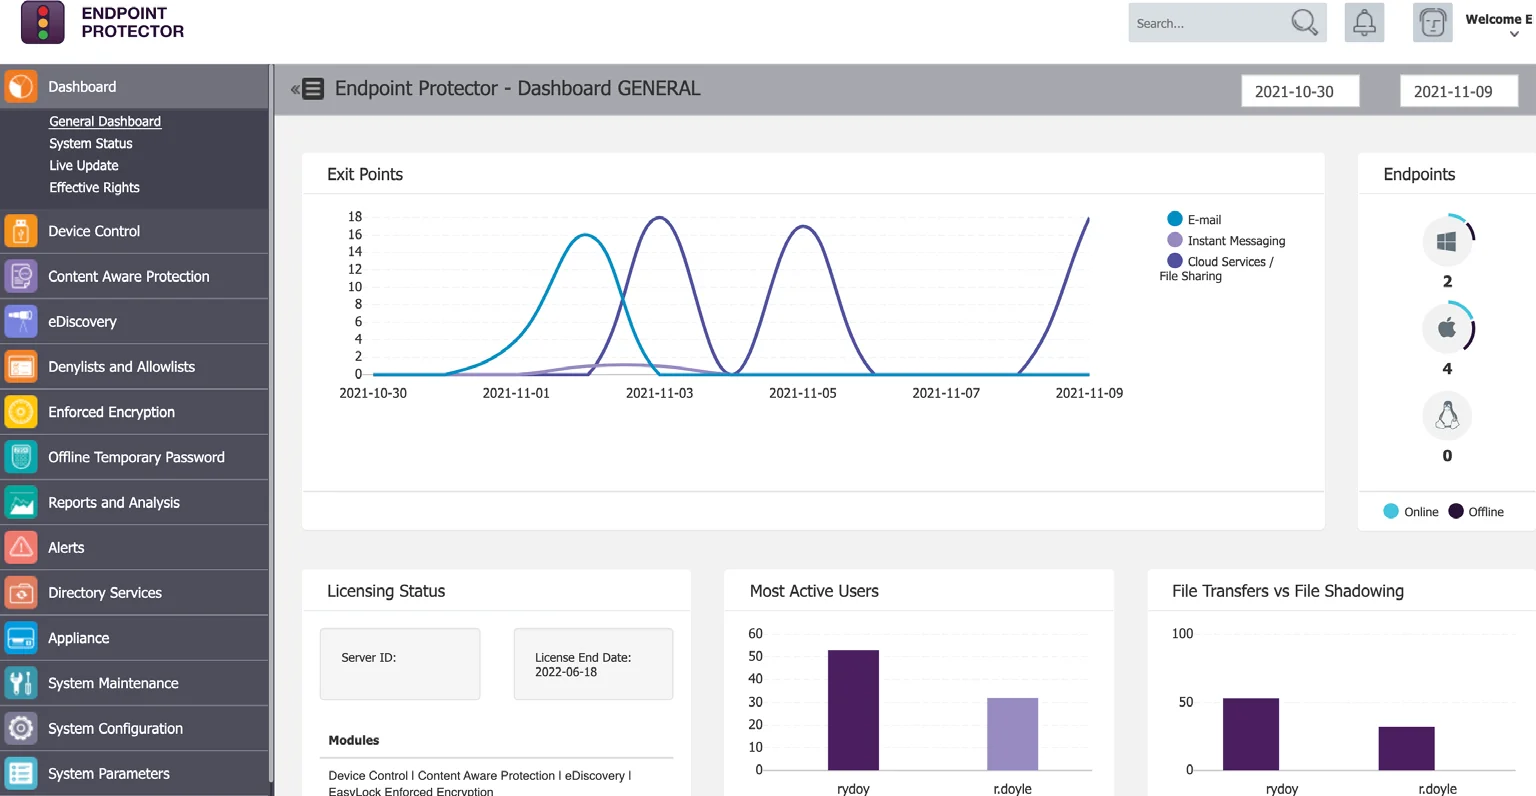The width and height of the screenshot is (1536, 796).
Task: Open the 2021-10-30 start date picker
Action: pyautogui.click(x=1300, y=91)
